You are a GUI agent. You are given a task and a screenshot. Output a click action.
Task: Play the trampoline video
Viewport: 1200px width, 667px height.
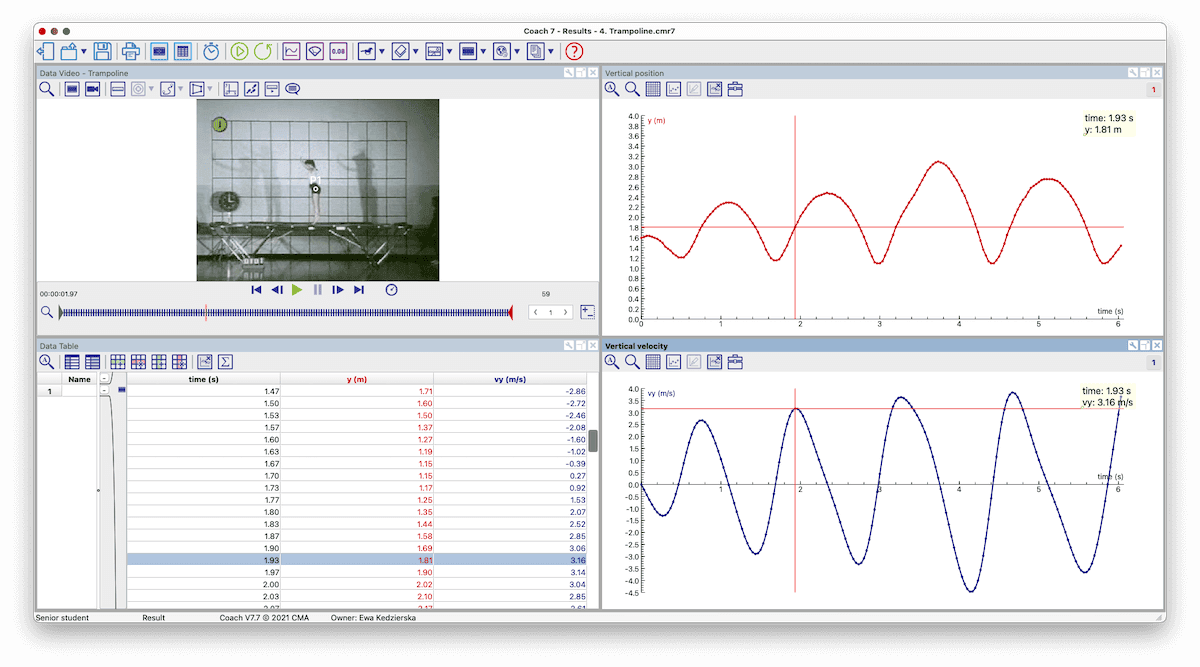297,290
